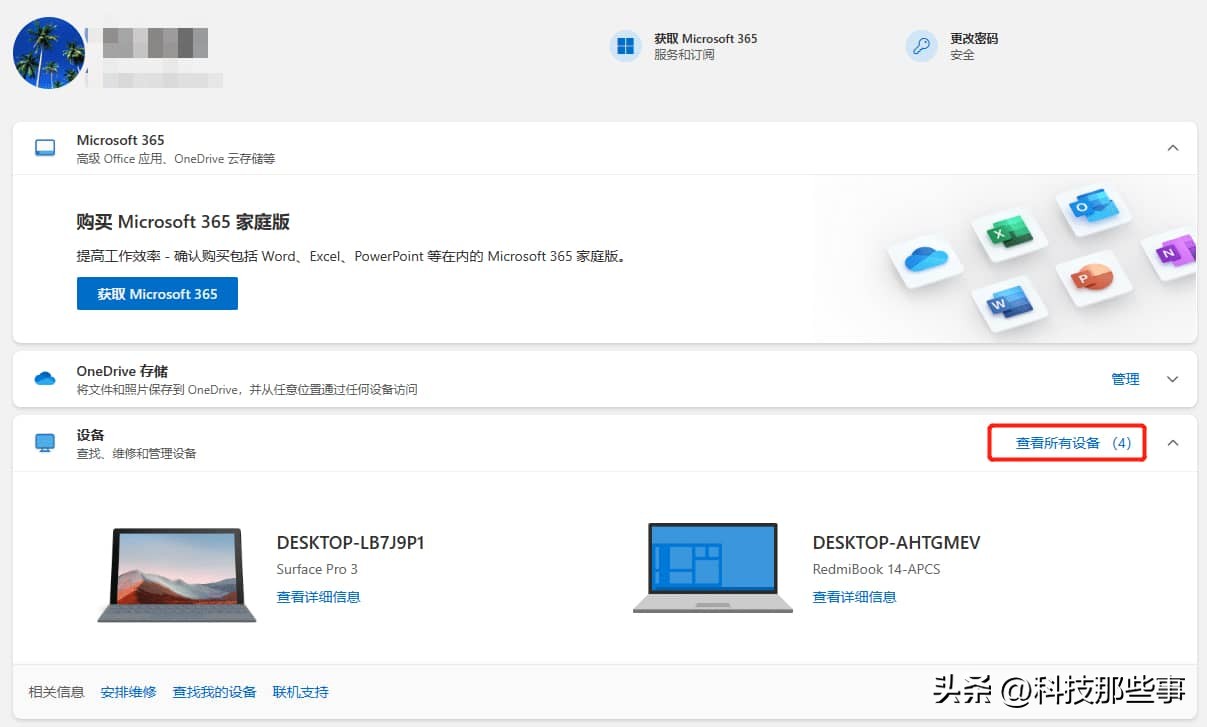Open the 管理 link for OneDrive storage

pos(1125,379)
